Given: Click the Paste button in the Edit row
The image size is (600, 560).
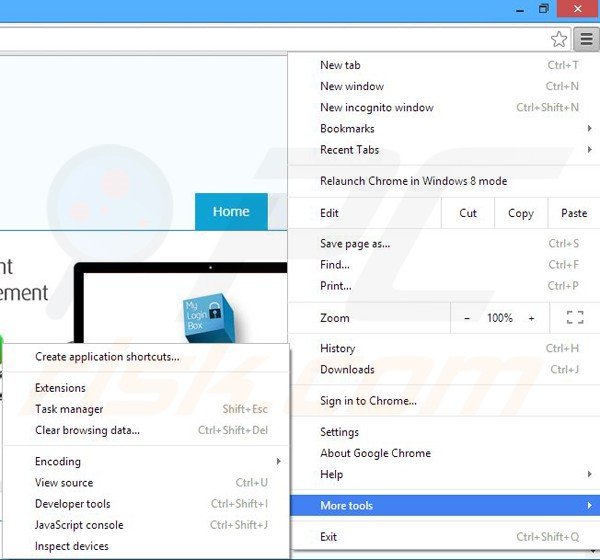Looking at the screenshot, I should pyautogui.click(x=574, y=213).
